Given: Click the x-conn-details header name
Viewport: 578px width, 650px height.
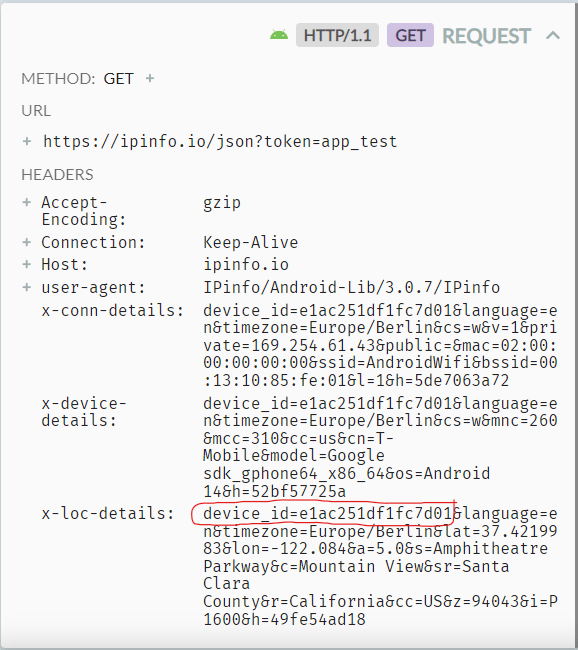Looking at the screenshot, I should 112,310.
